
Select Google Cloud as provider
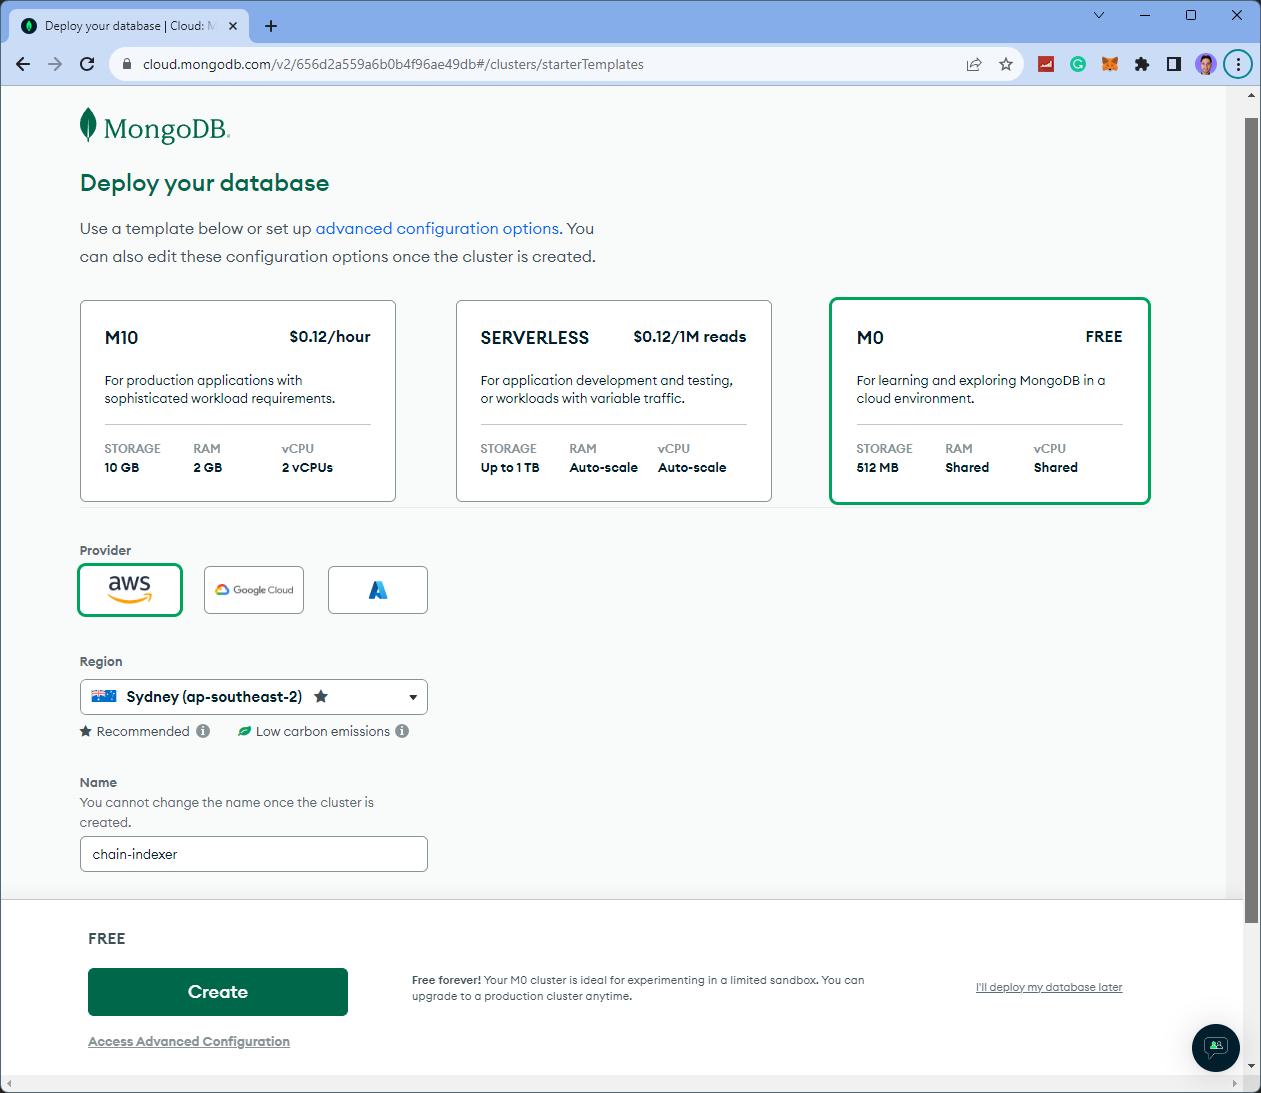pos(254,590)
